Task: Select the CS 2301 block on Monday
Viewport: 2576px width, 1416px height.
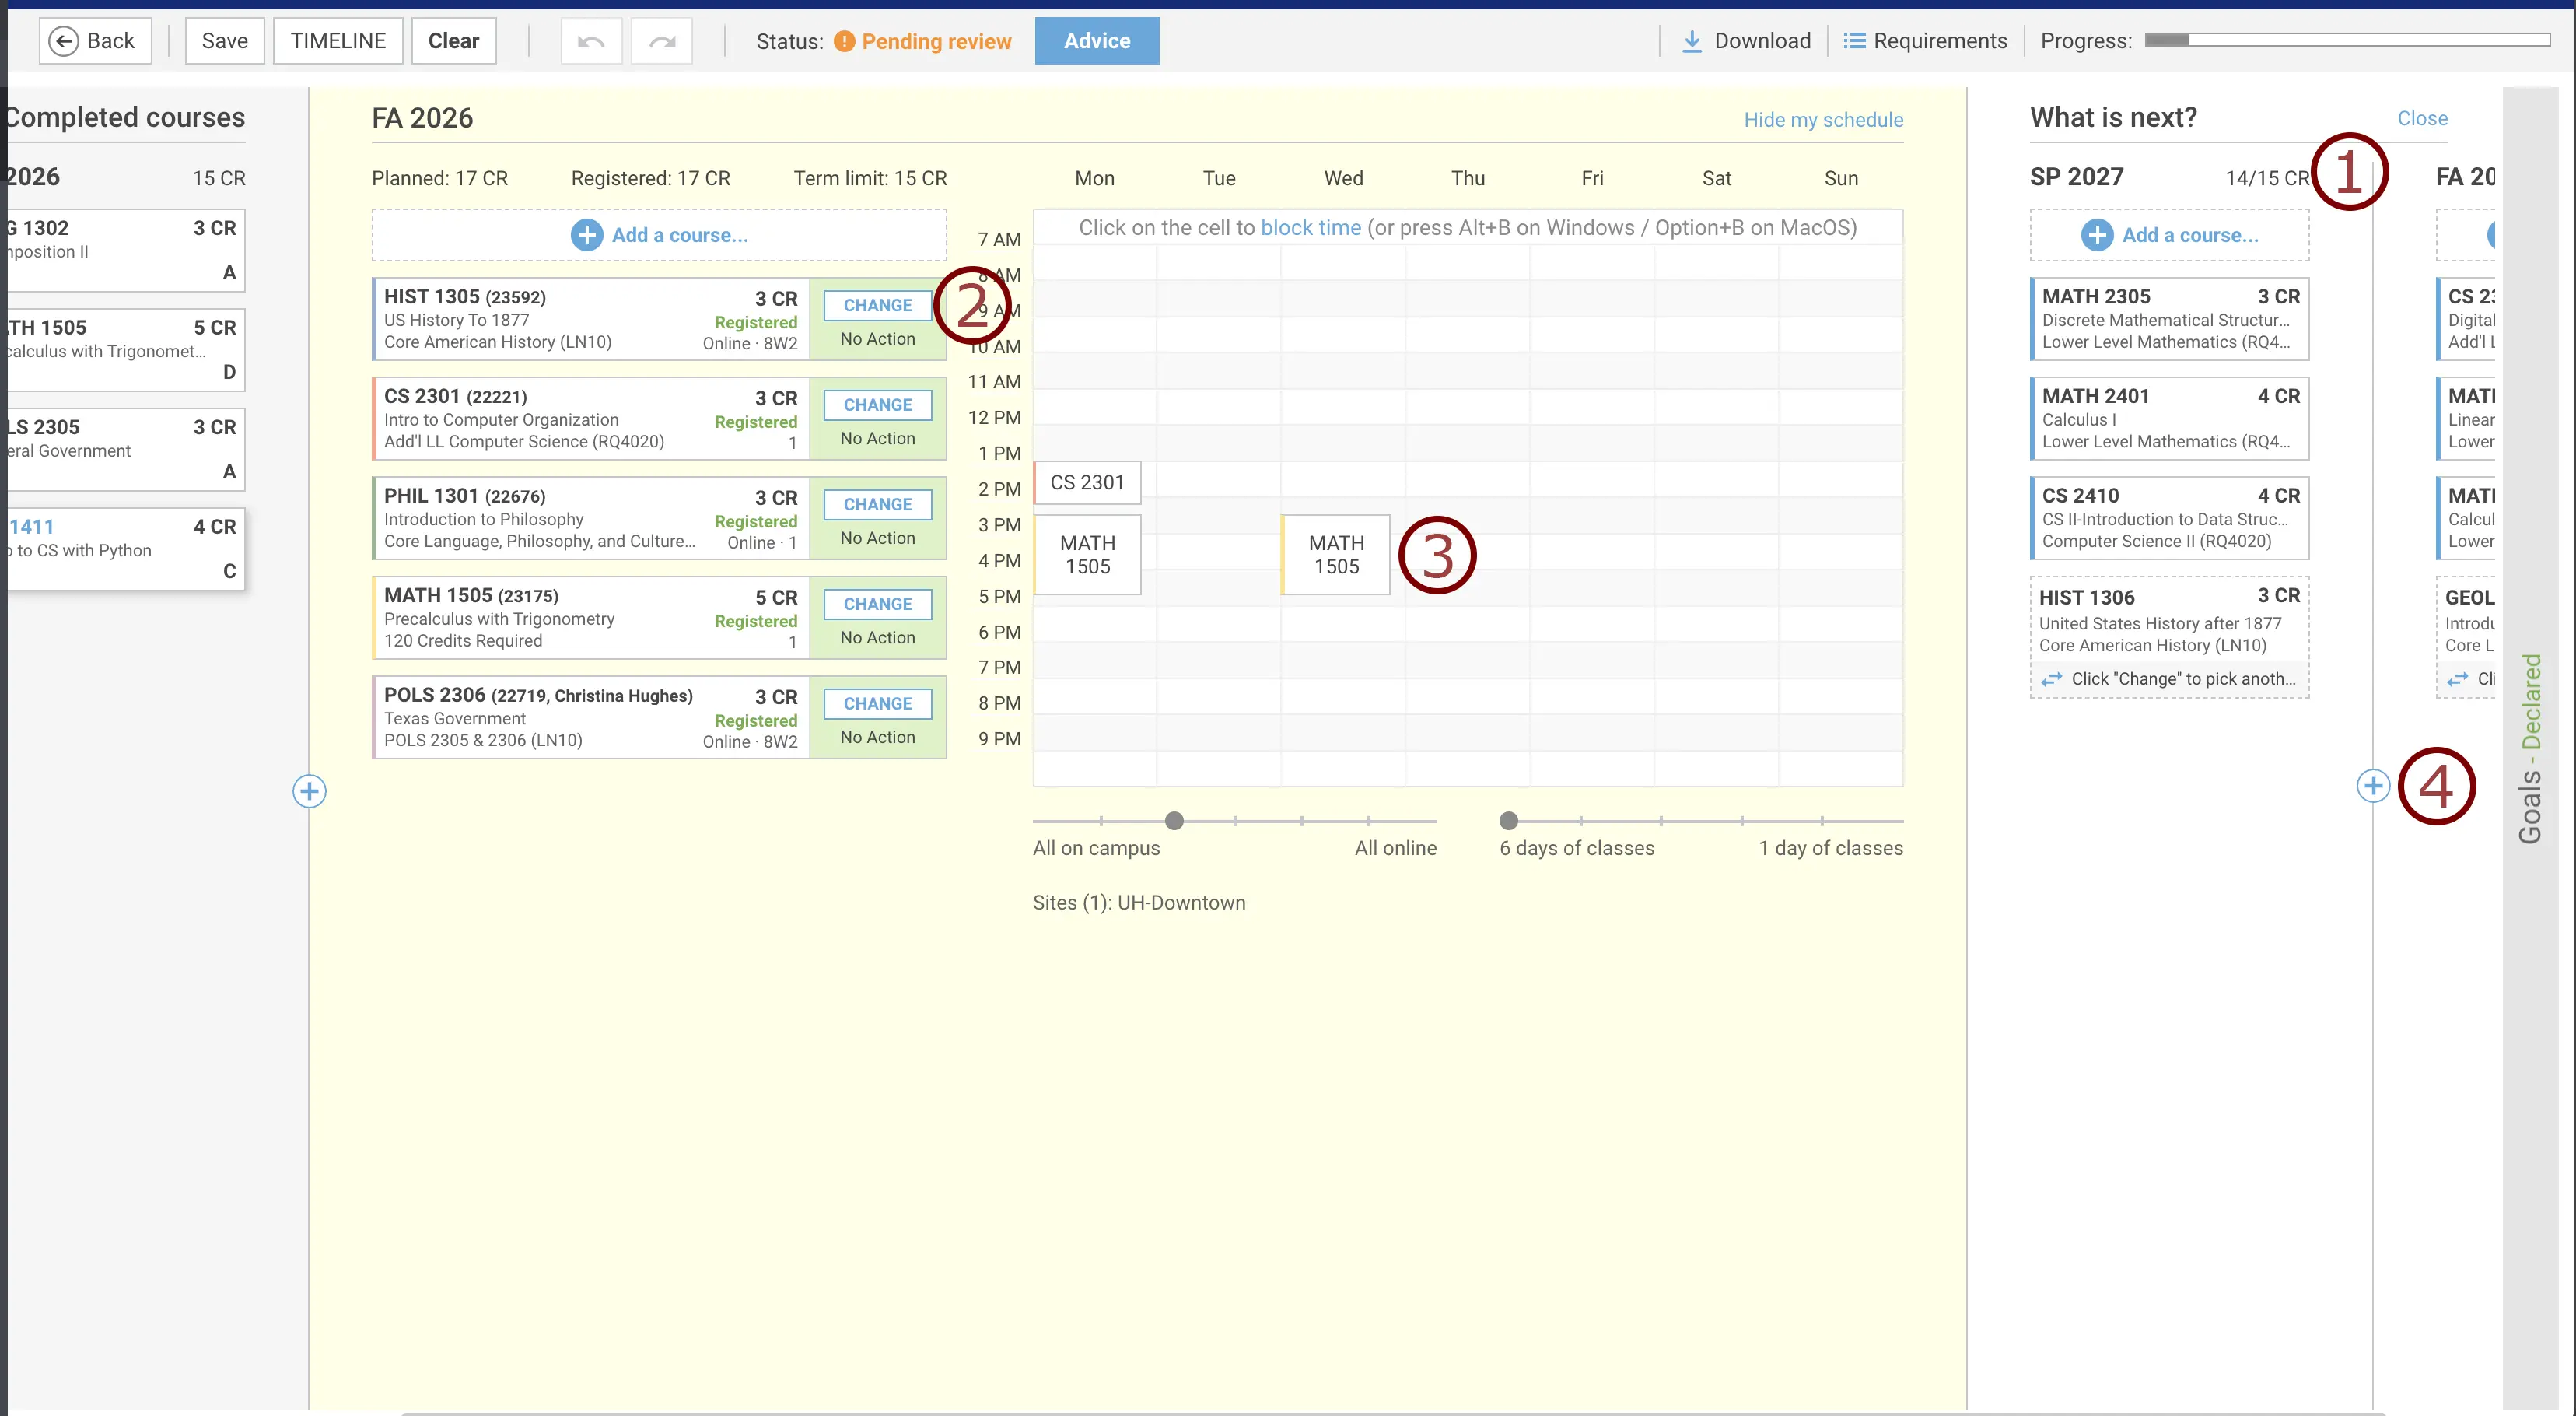Action: pos(1087,482)
